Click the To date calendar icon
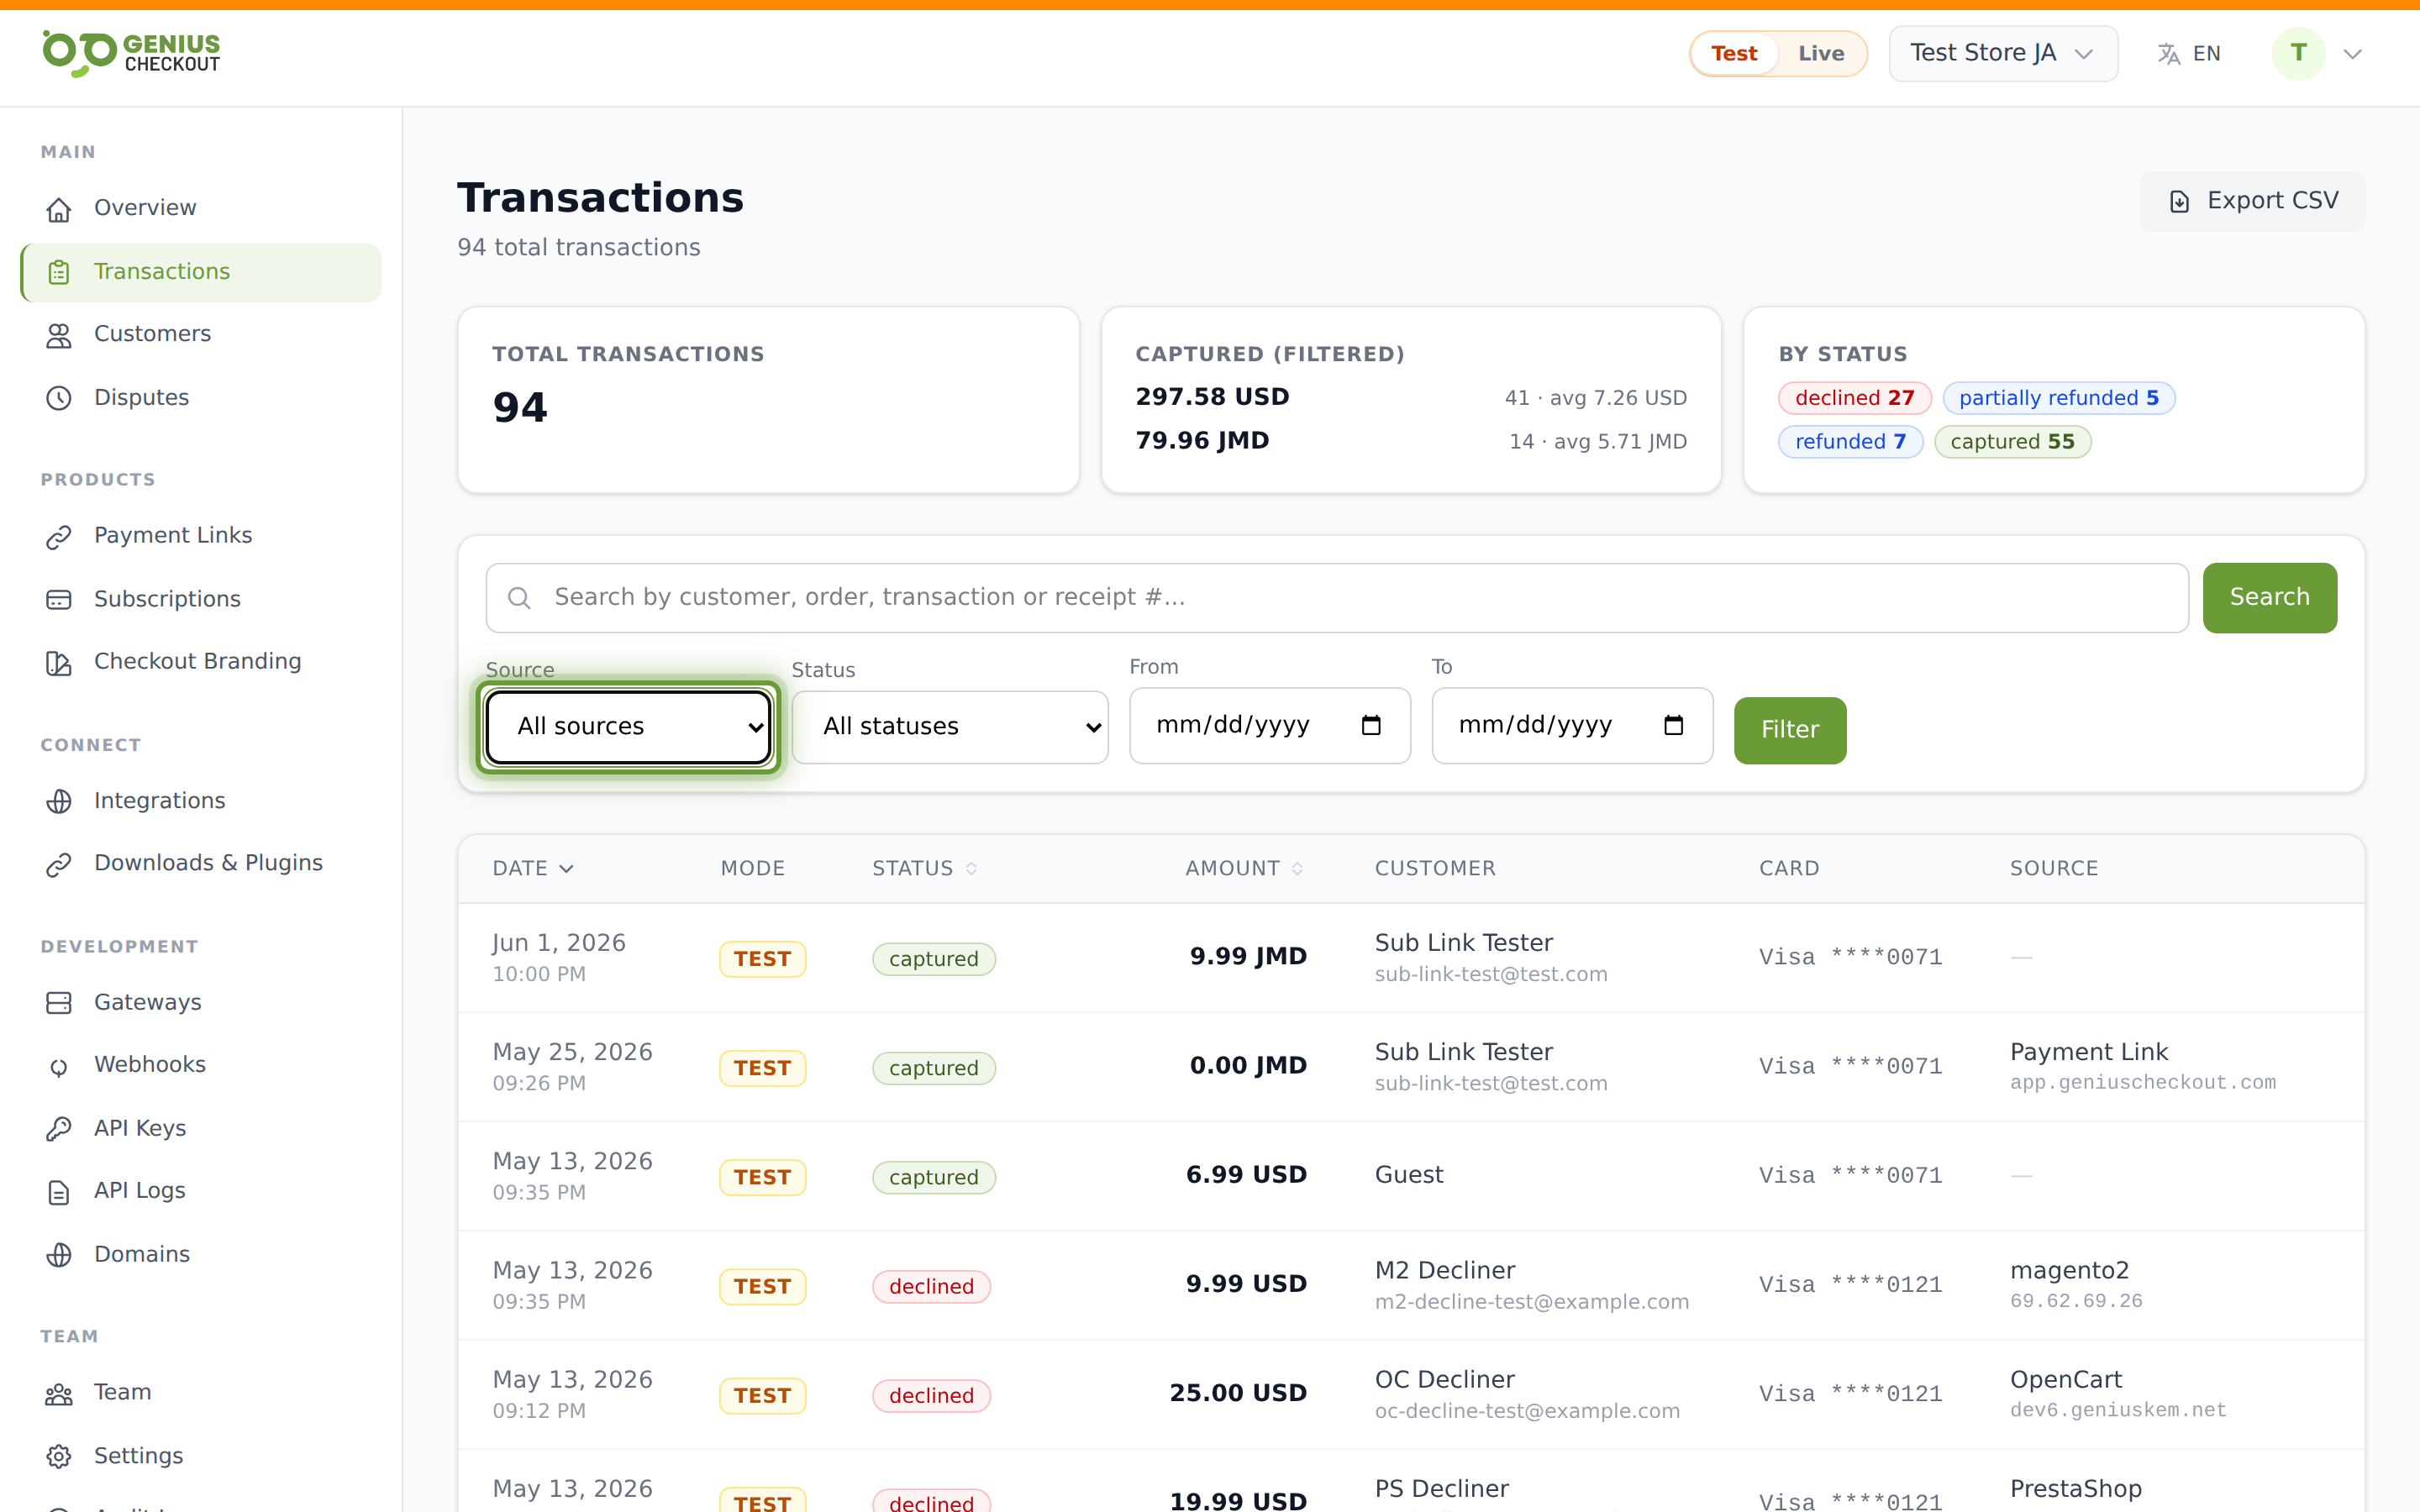The height and width of the screenshot is (1512, 2420). pos(1673,725)
